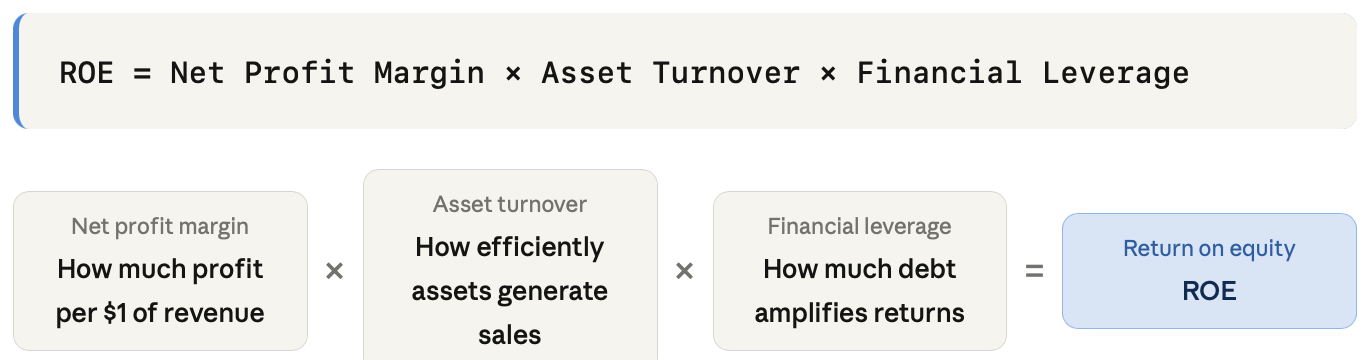Click the second × symbol in the ROE formula

tap(828, 73)
